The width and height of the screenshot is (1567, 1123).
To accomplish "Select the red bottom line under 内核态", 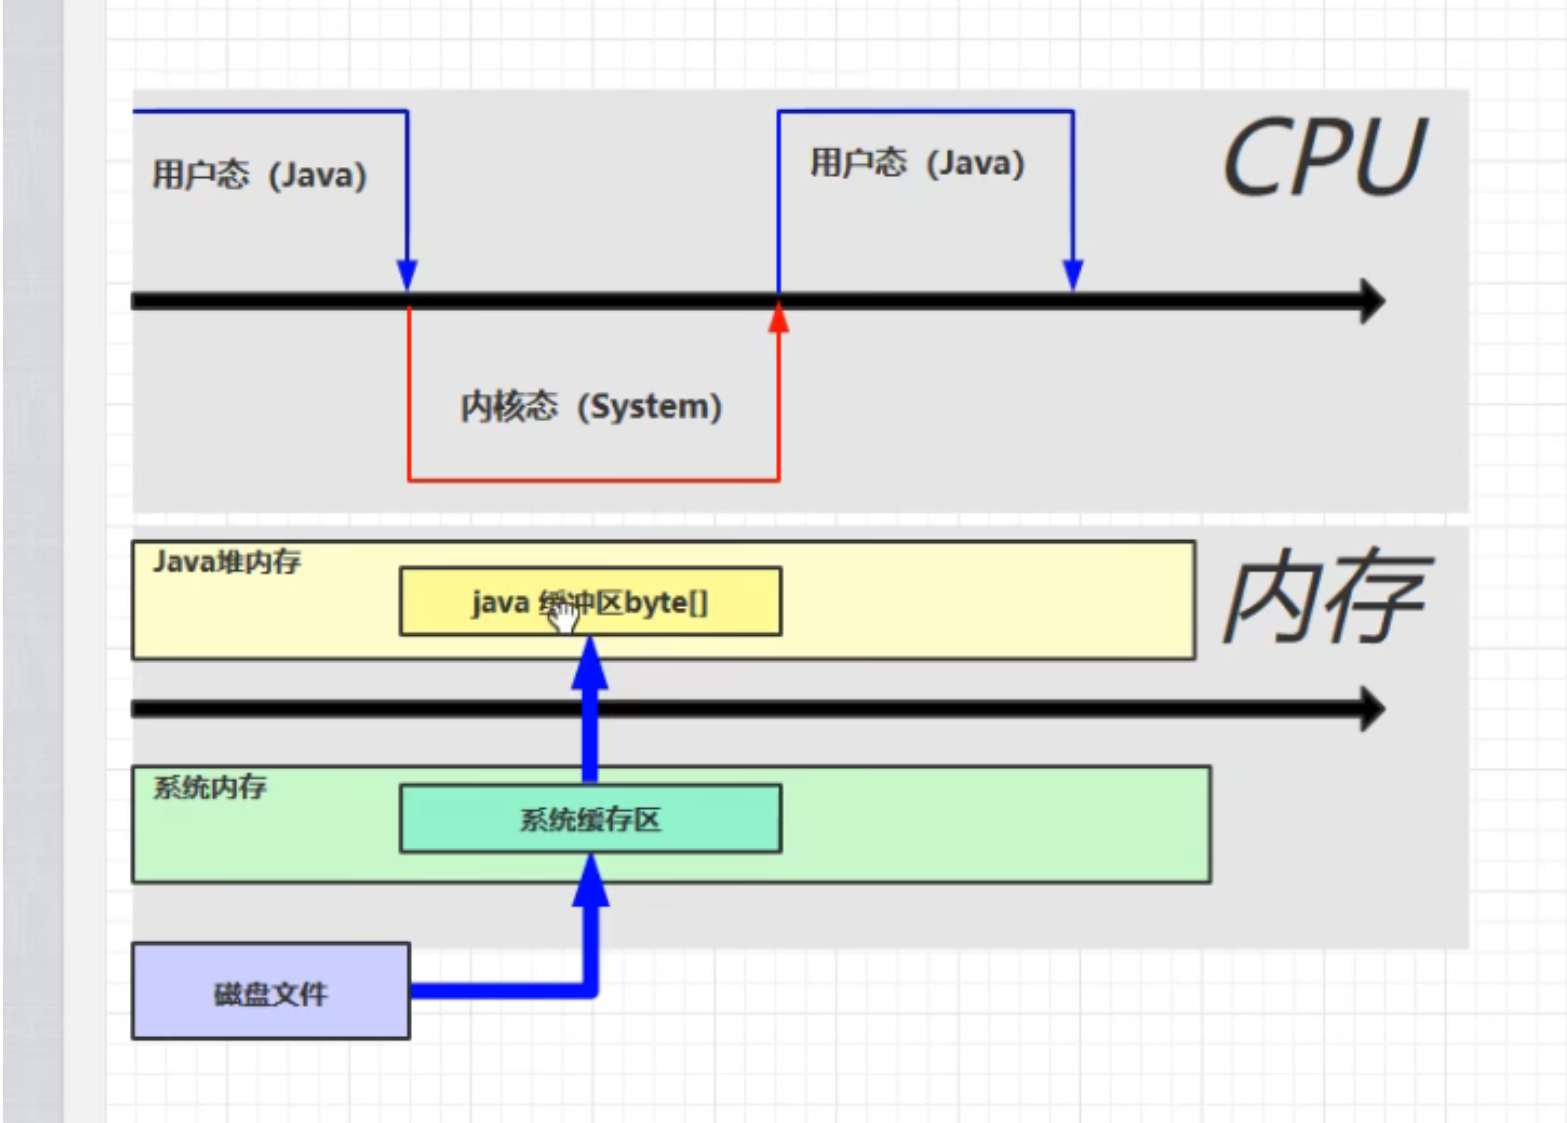I will point(593,480).
